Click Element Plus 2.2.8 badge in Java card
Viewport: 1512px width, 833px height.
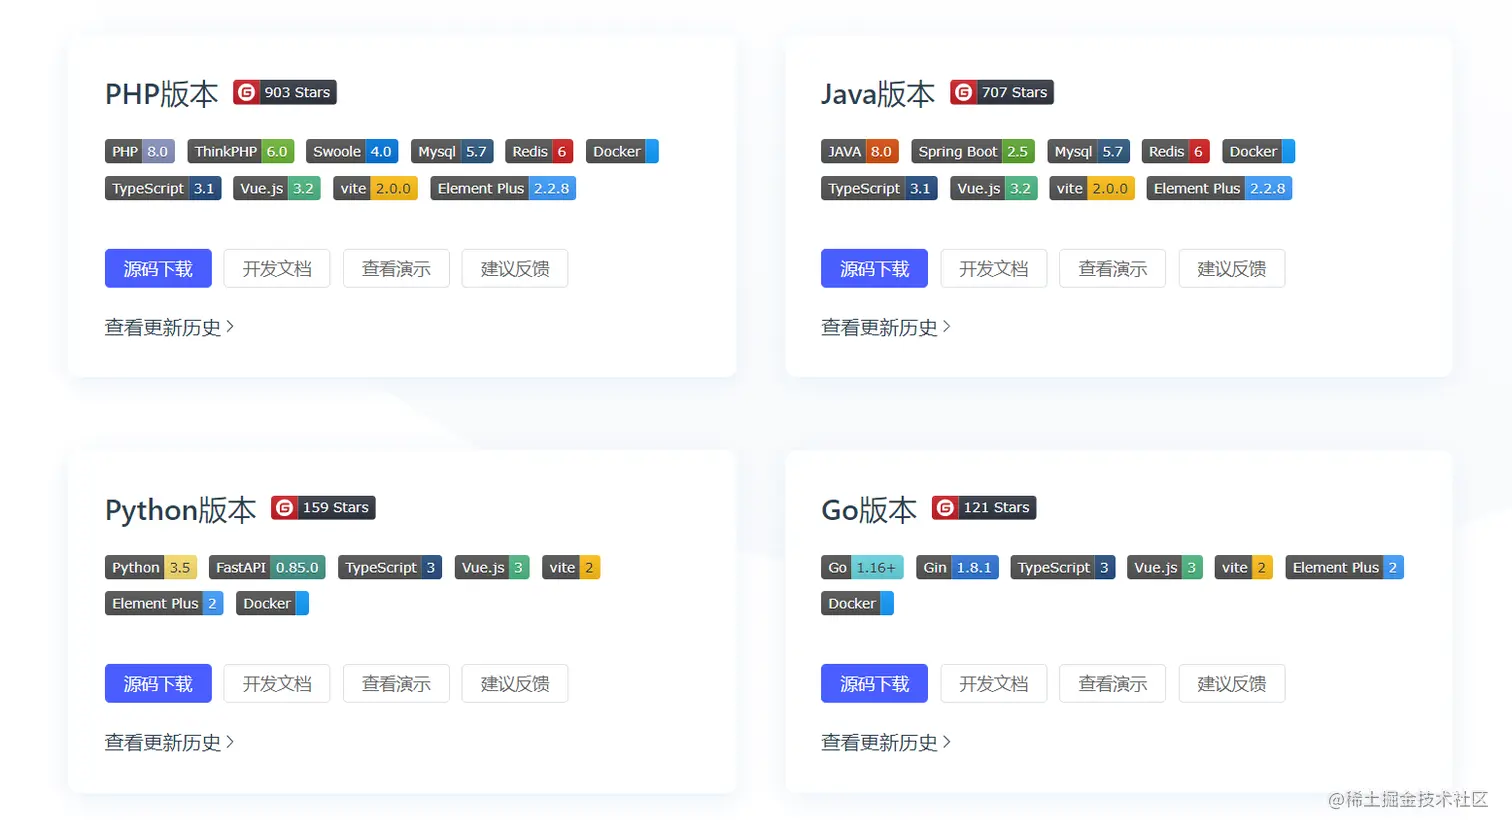coord(1219,188)
